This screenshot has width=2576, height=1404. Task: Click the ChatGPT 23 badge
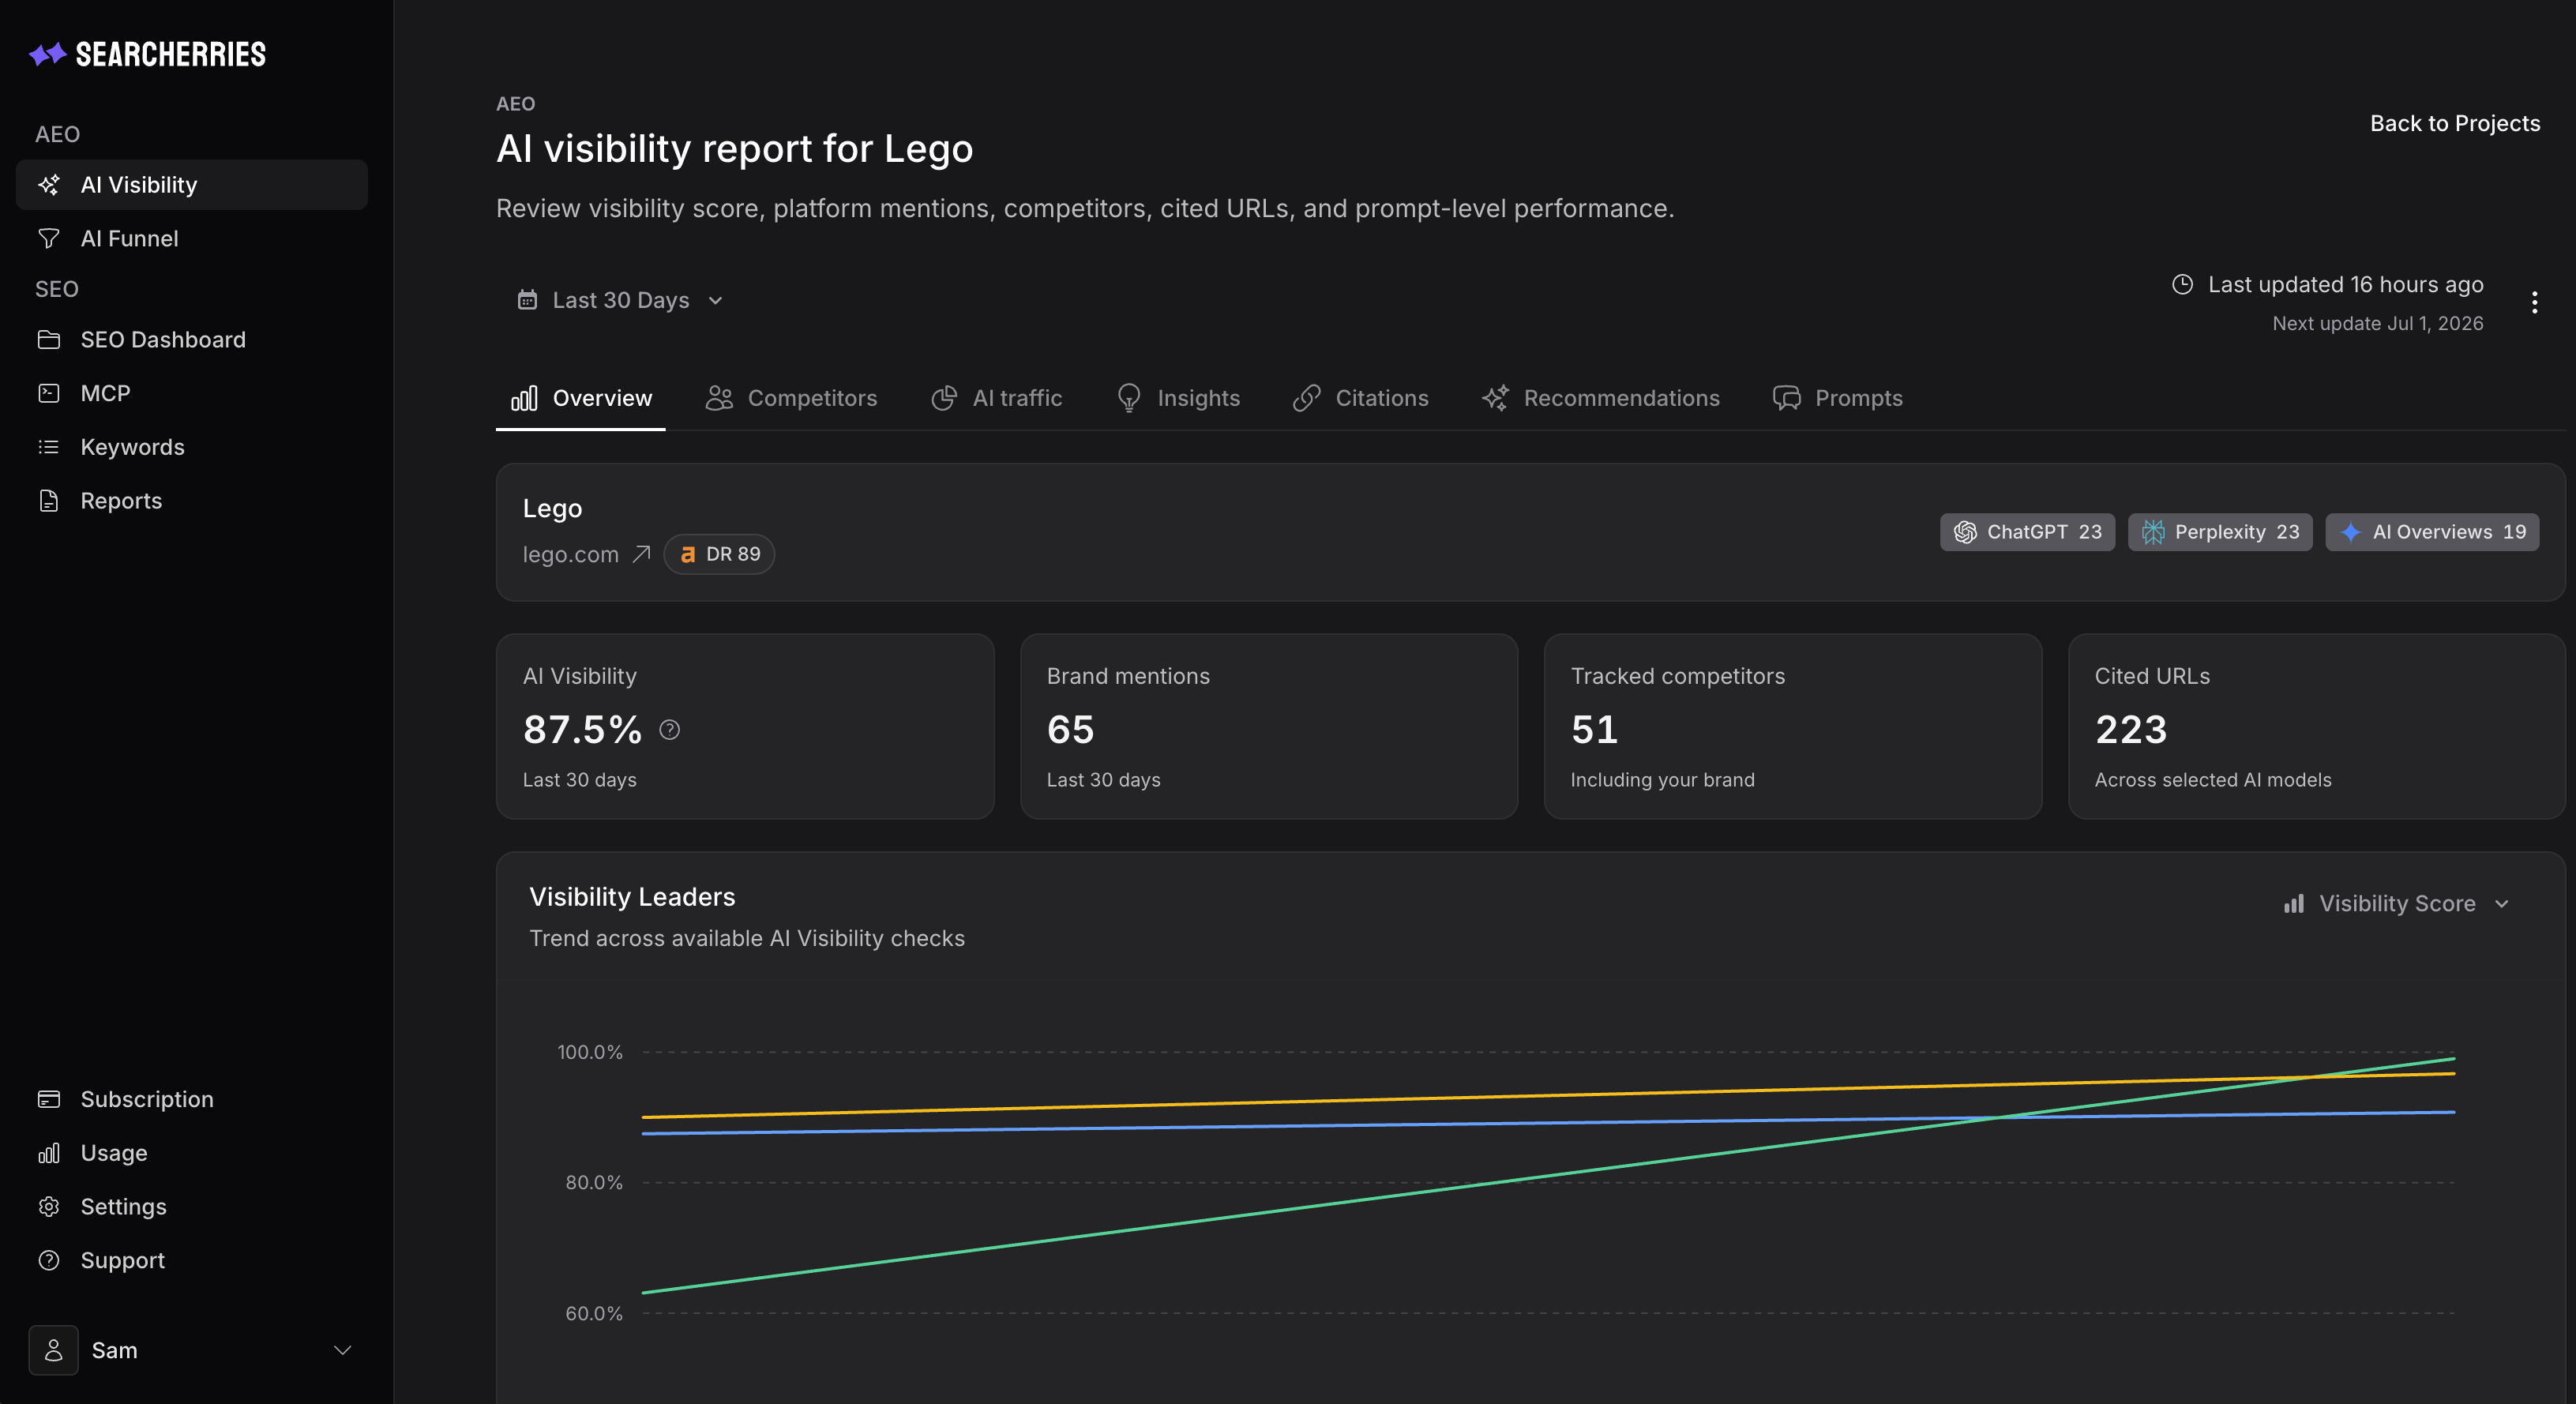pyautogui.click(x=2028, y=533)
